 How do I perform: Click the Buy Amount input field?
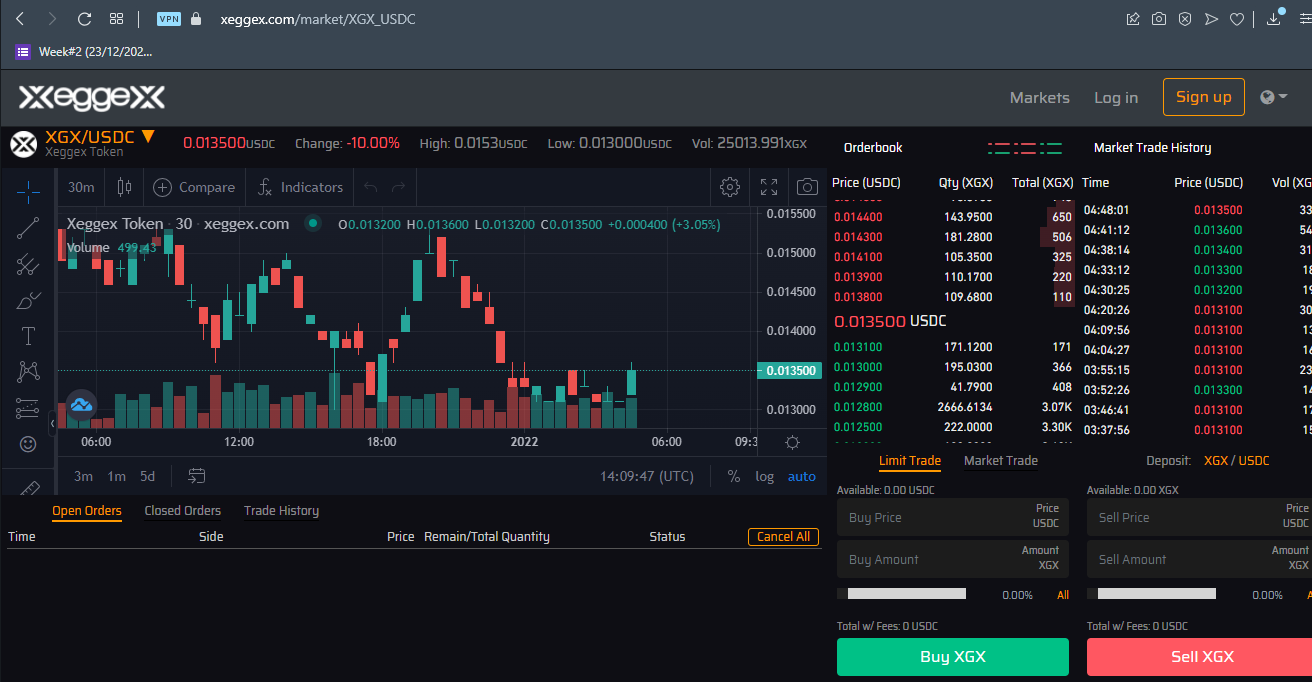tap(953, 559)
